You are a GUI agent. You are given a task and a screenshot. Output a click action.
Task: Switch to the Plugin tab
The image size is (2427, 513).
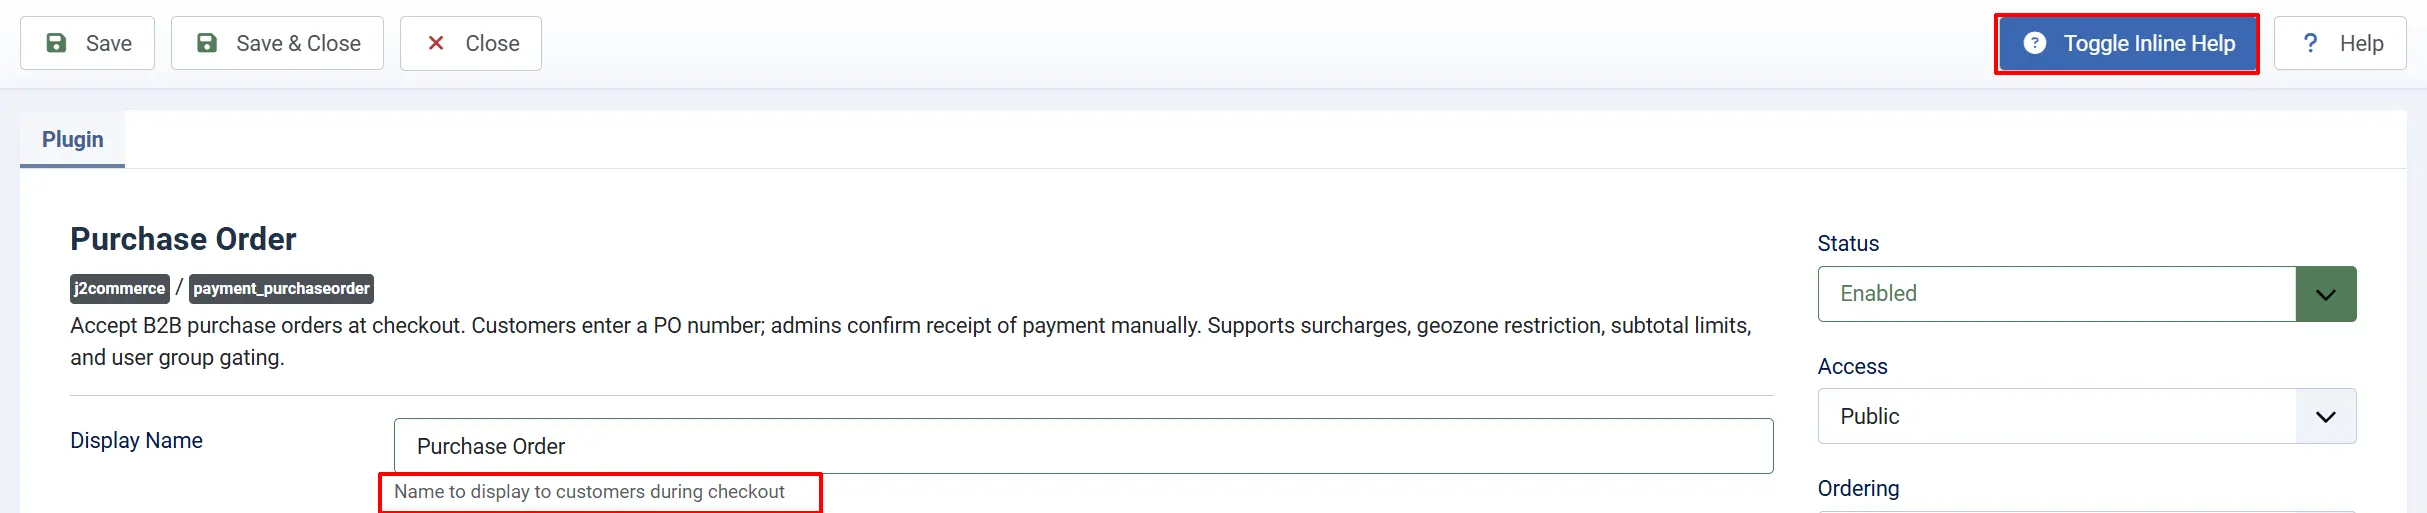pos(72,139)
